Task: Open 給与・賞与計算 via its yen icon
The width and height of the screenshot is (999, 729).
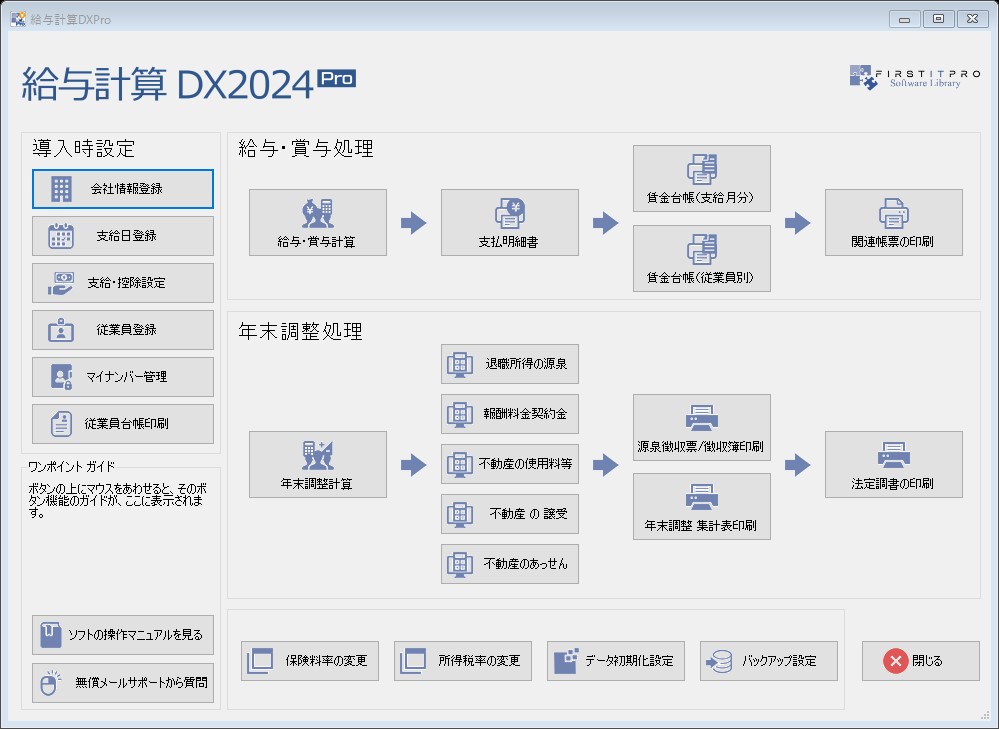Action: click(317, 213)
